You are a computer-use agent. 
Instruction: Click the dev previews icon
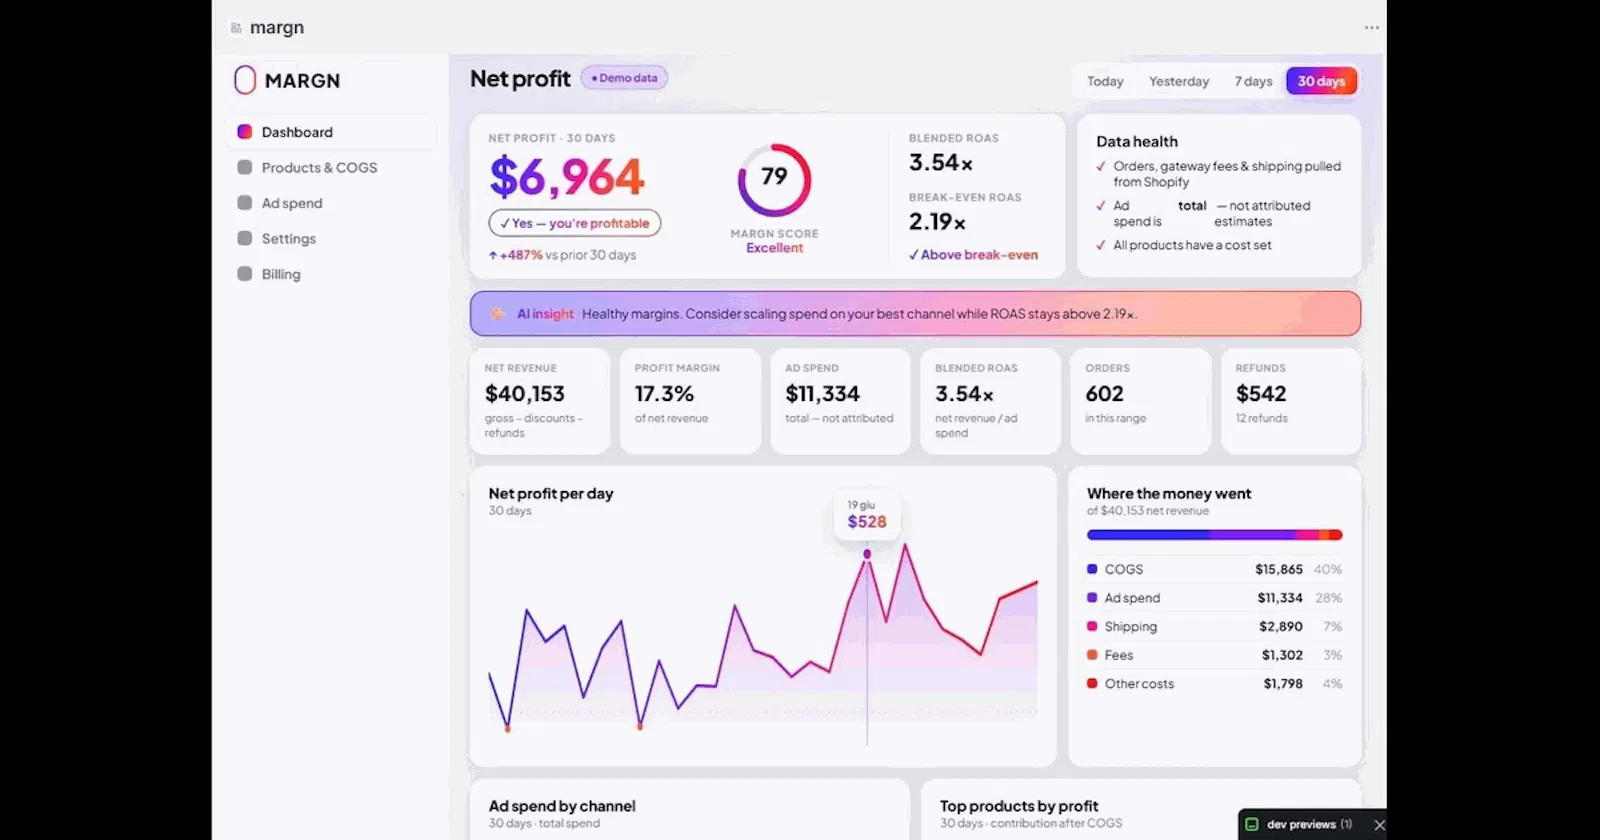click(1252, 825)
